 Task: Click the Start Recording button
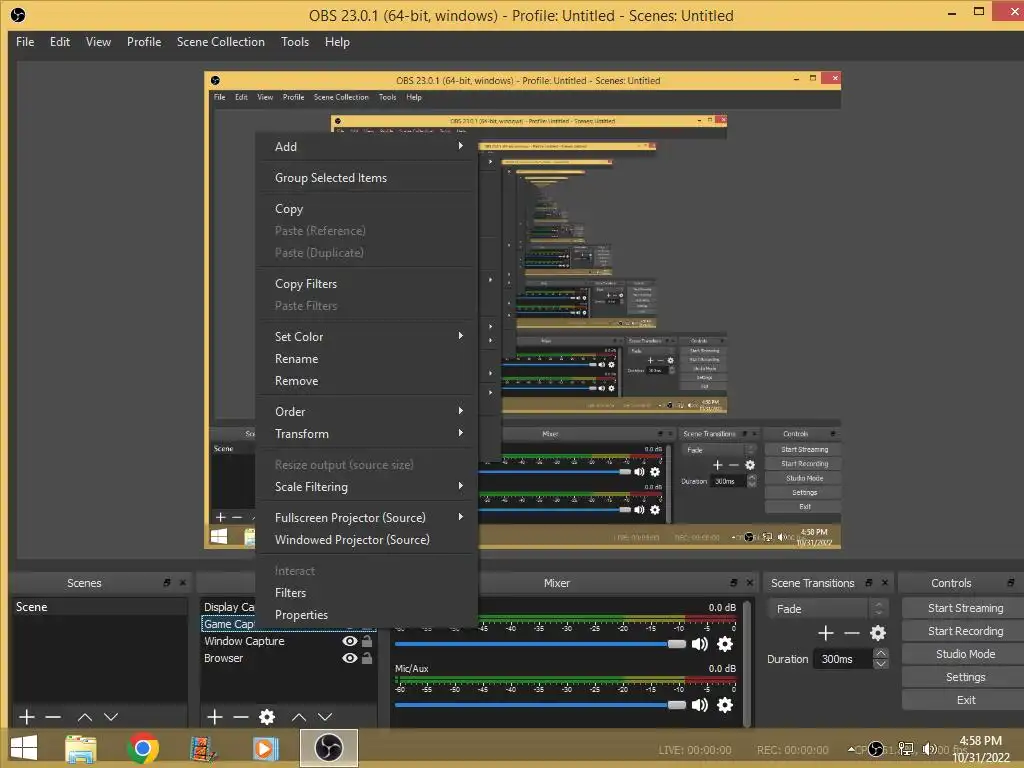(x=965, y=631)
